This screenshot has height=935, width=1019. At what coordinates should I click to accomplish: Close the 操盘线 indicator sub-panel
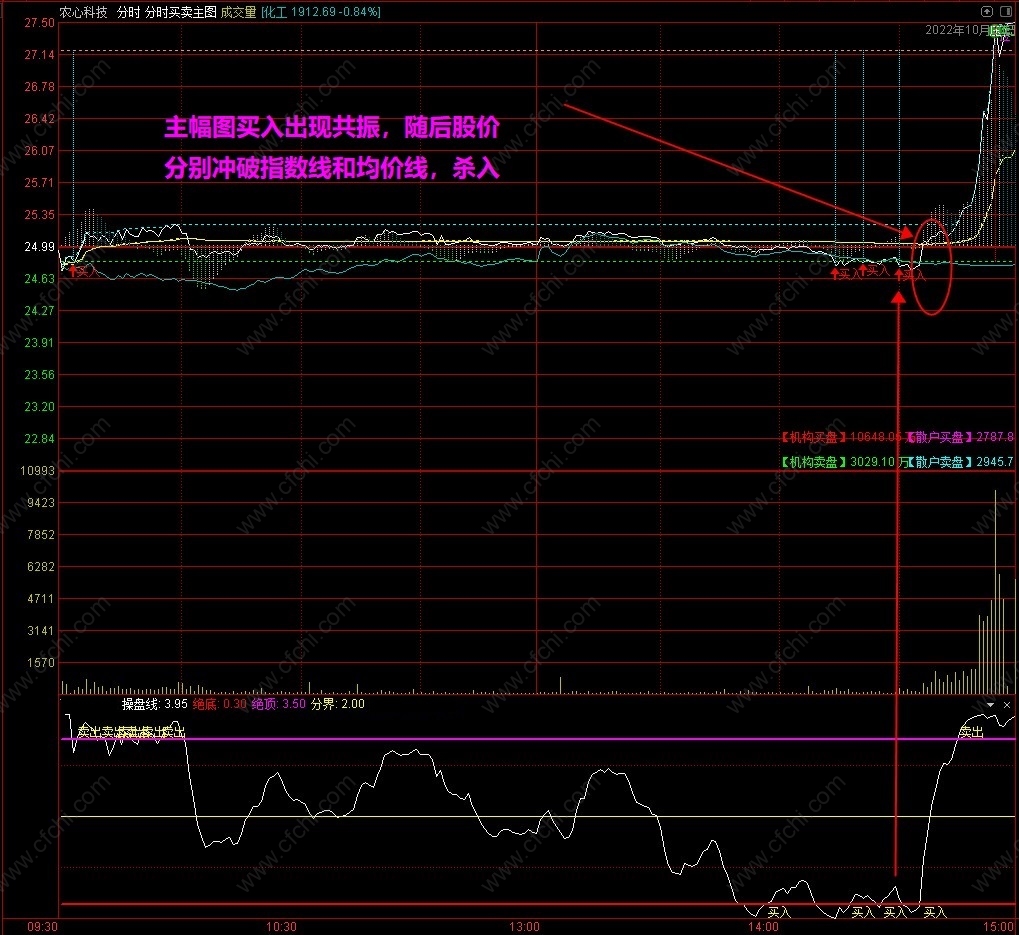(1007, 705)
